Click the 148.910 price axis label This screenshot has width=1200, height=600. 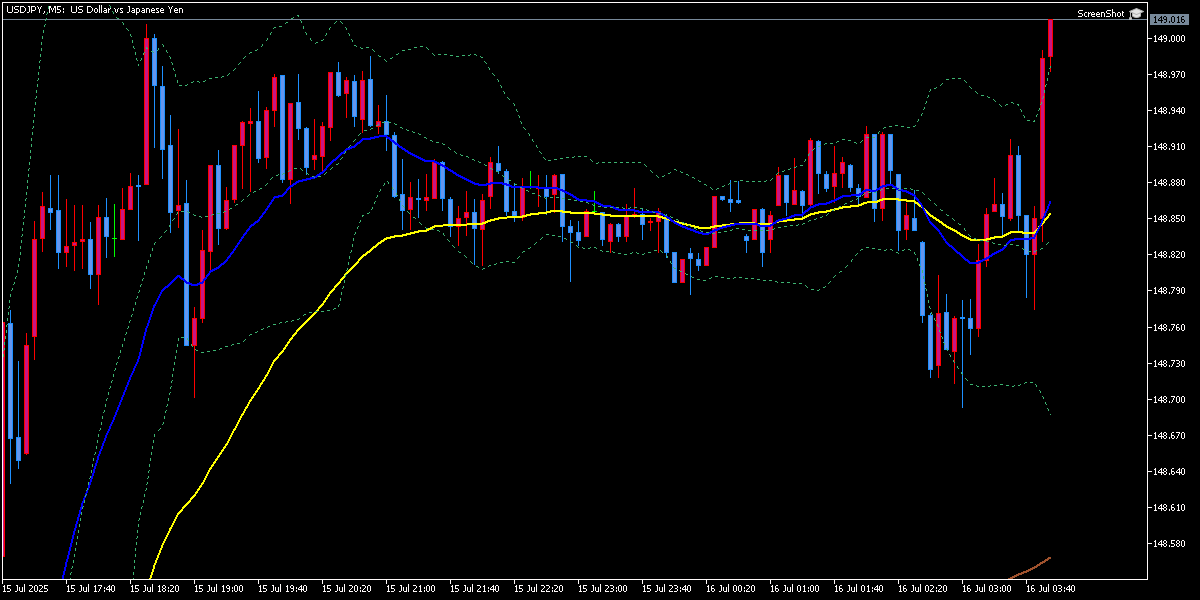[1169, 147]
